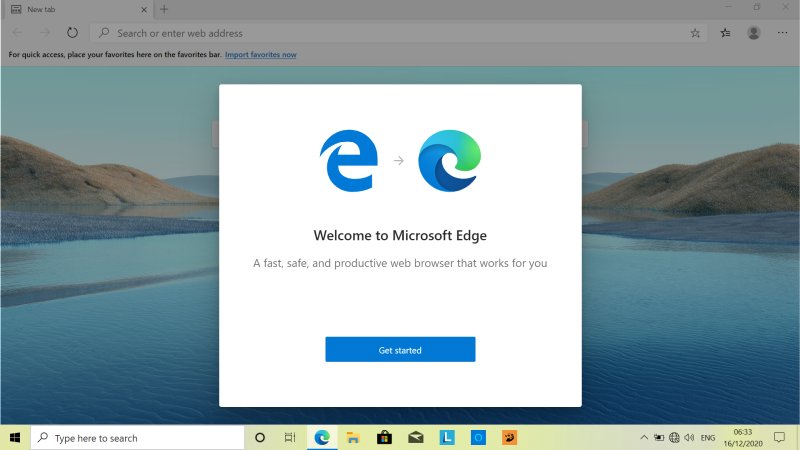This screenshot has width=800, height=450.
Task: Open the orange app on taskbar
Action: pyautogui.click(x=509, y=438)
